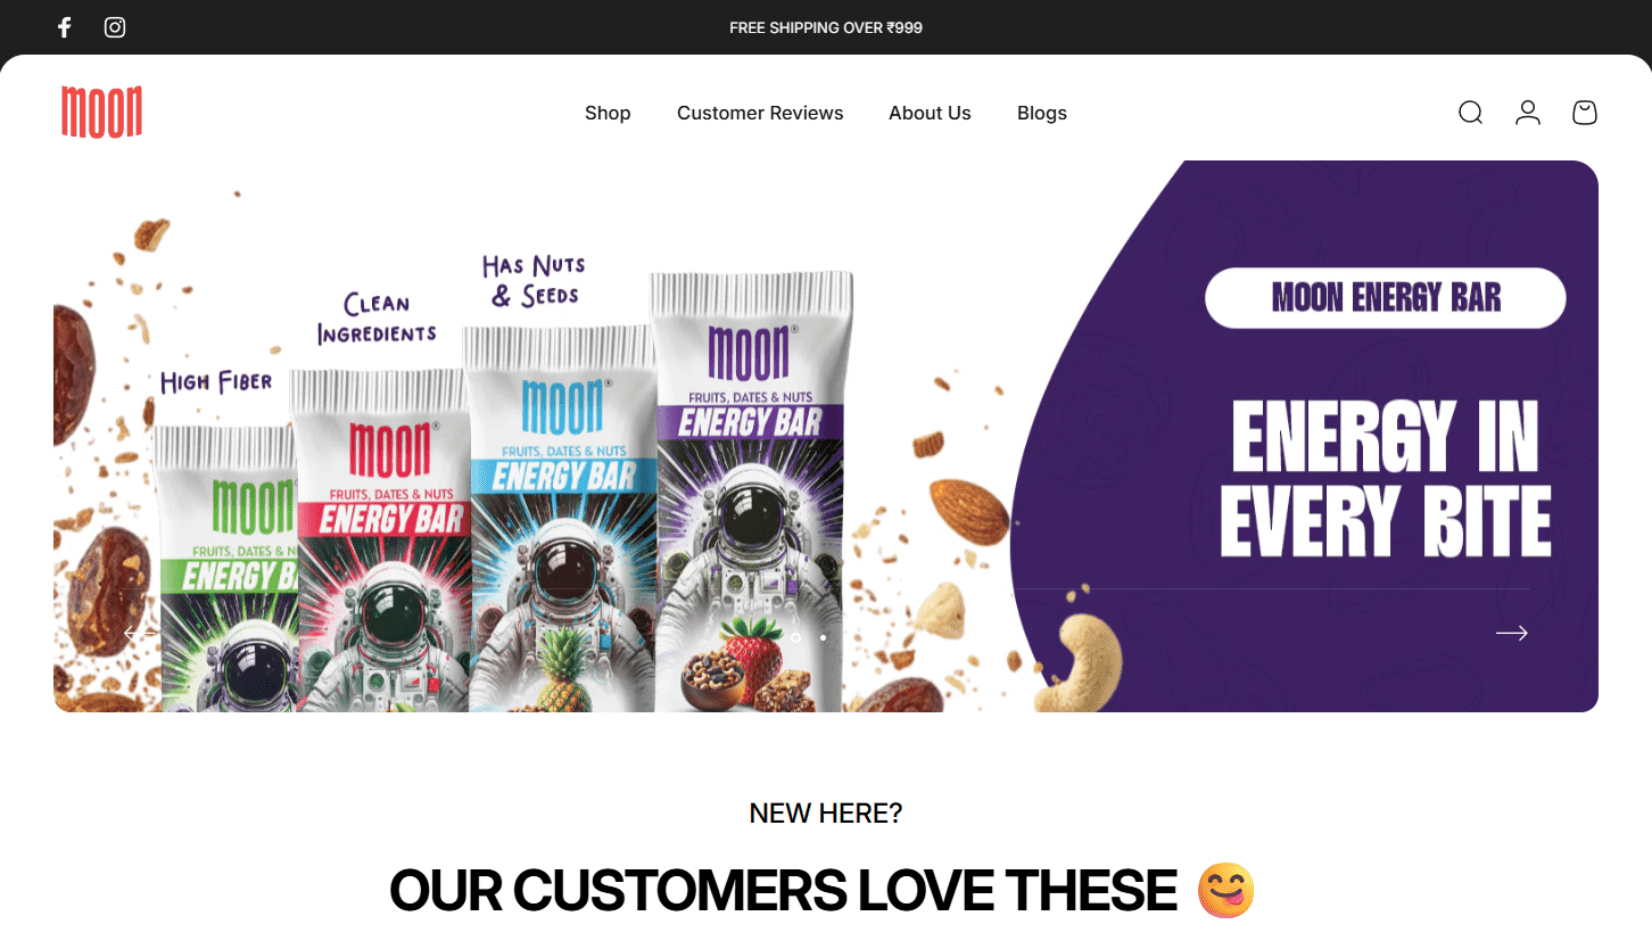Screen dimensions: 1652x944
Task: Click the ENERGY IN EVERY BITE headline
Action: click(x=1385, y=478)
